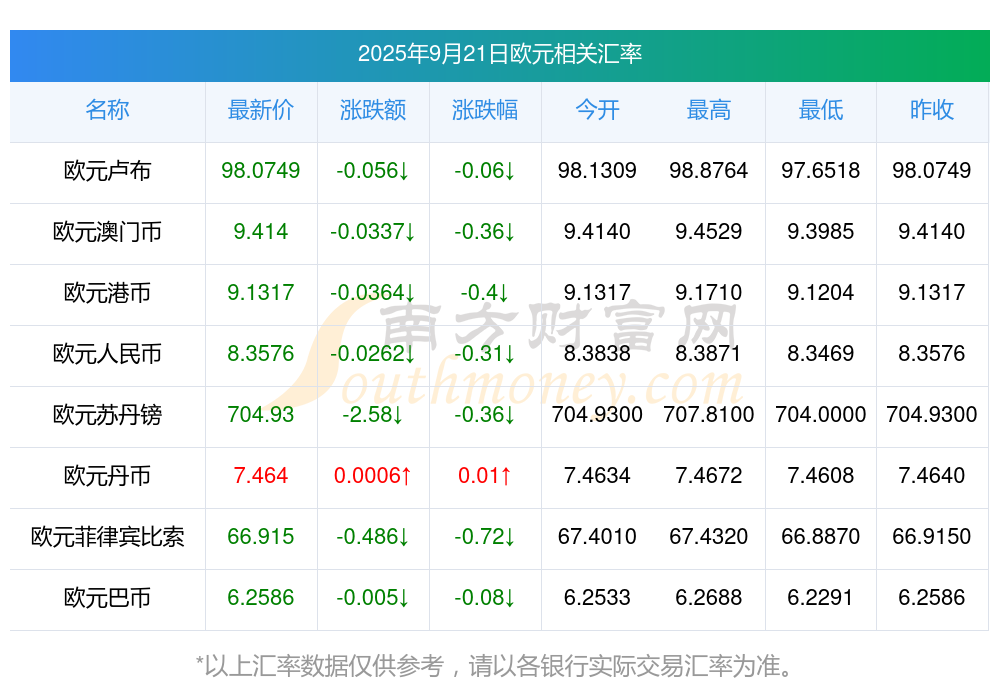Click the opening price 98.1309
Screen dimensions: 1000x698
597,171
